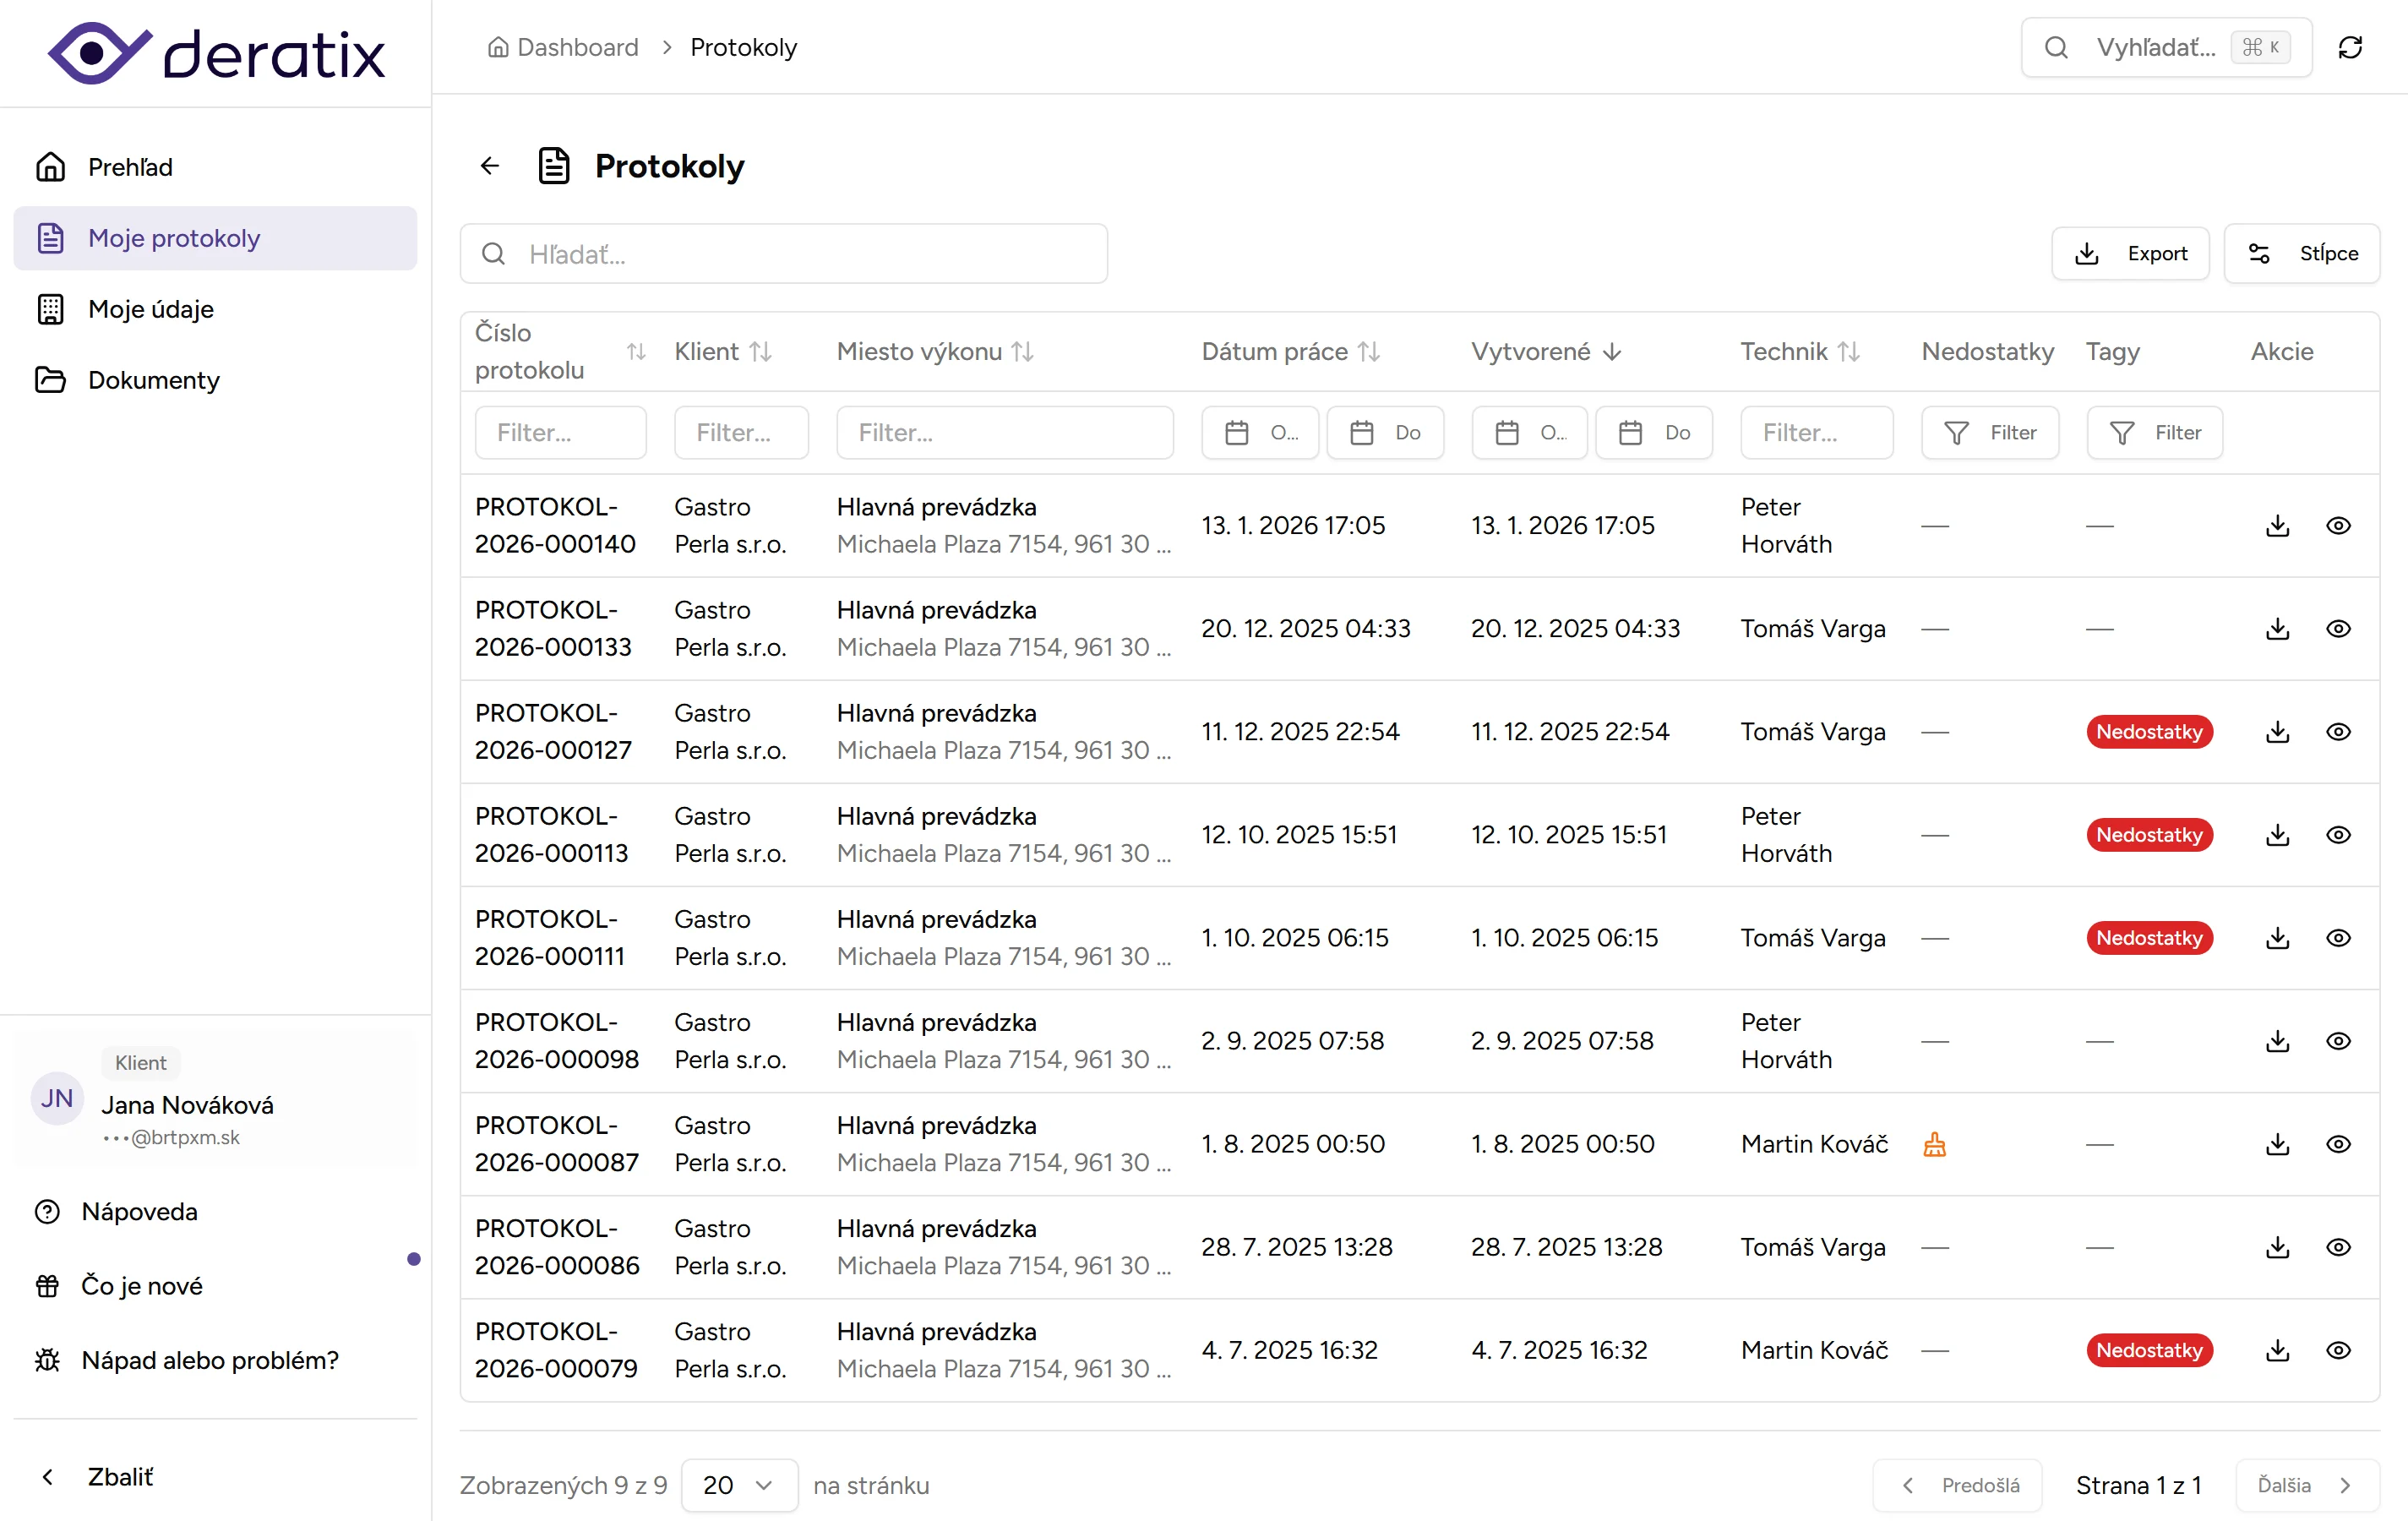Viewport: 2408px width, 1521px height.
Task: Open Dokumenty in sidebar
Action: point(153,380)
